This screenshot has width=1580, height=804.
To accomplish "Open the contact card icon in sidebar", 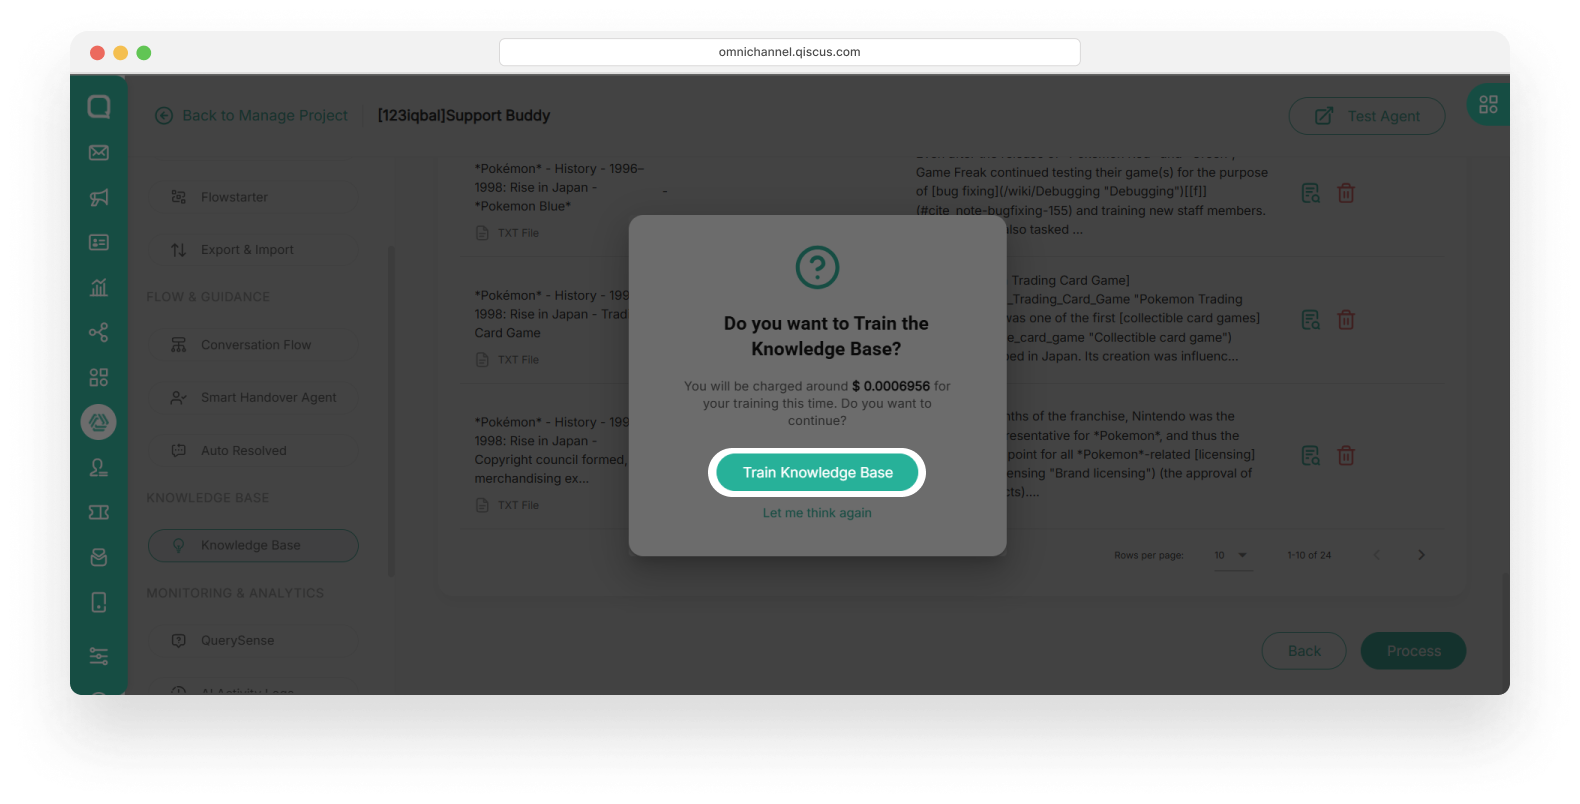I will [x=99, y=243].
